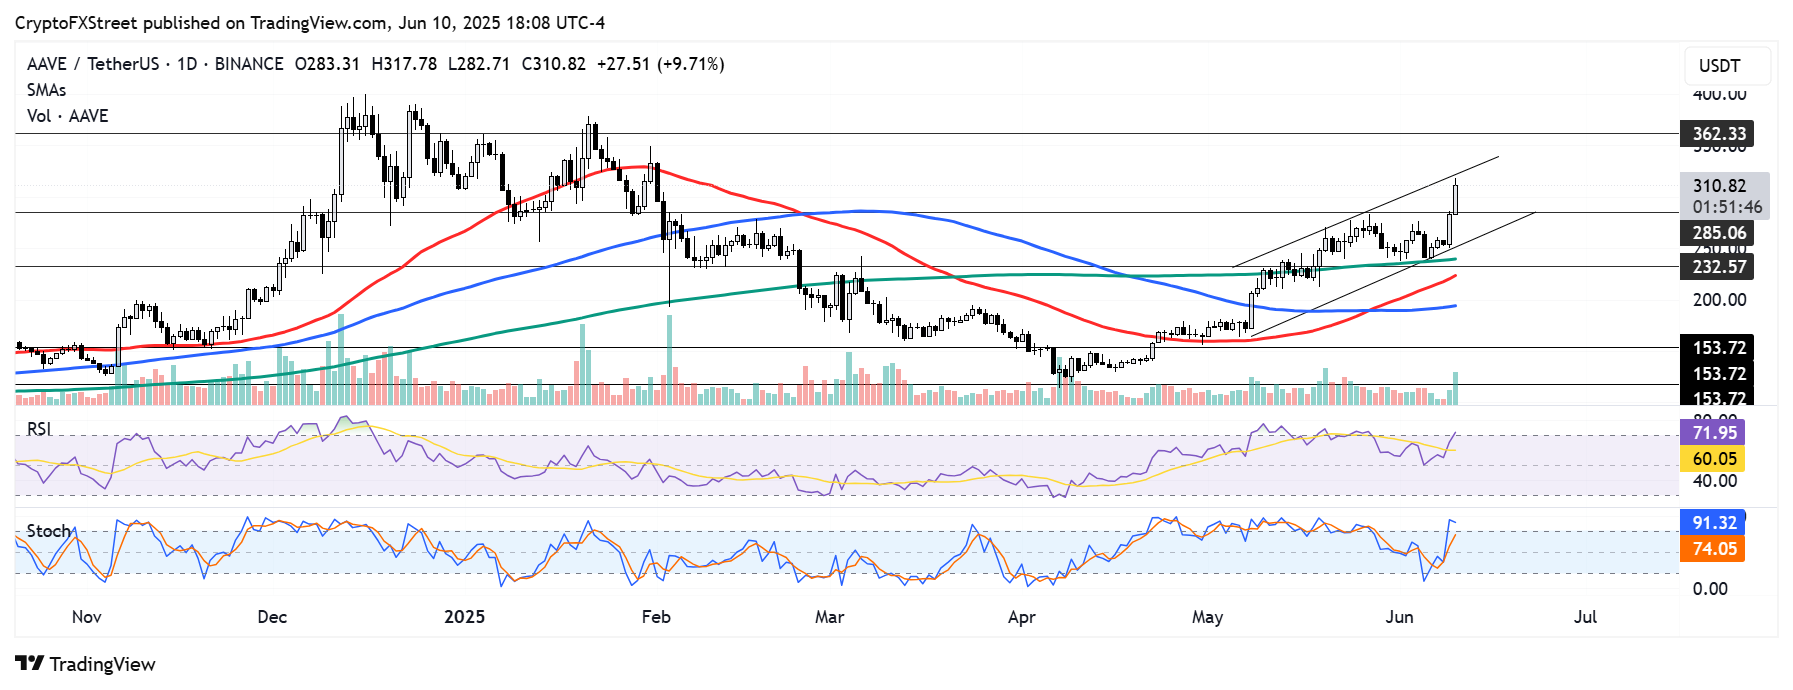This screenshot has height=690, width=1793.
Task: Click the TradingView logo icon
Action: pos(29,664)
